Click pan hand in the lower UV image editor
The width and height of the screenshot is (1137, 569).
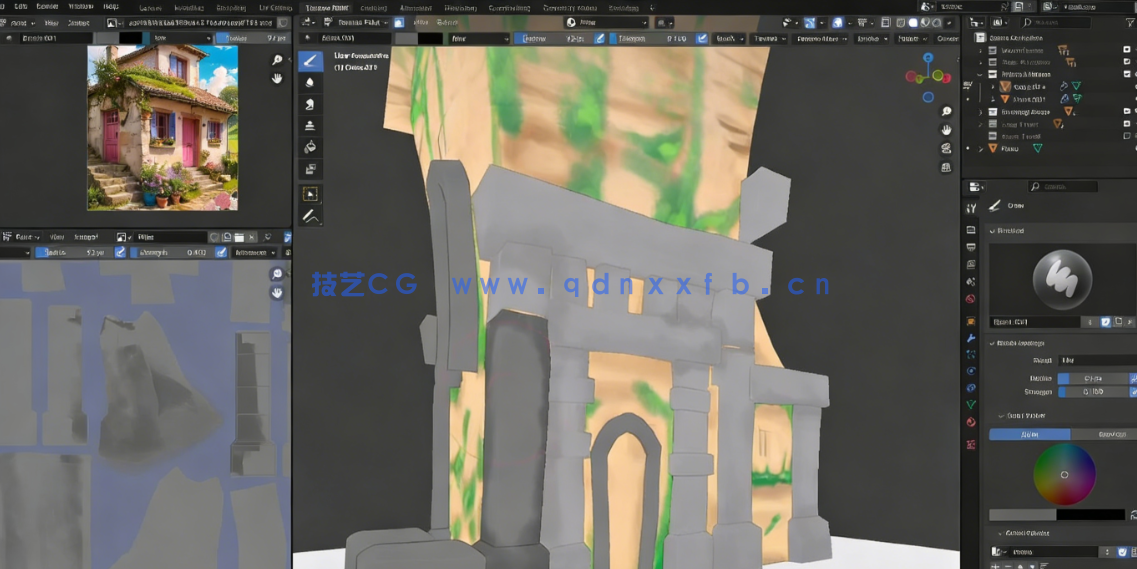(277, 293)
